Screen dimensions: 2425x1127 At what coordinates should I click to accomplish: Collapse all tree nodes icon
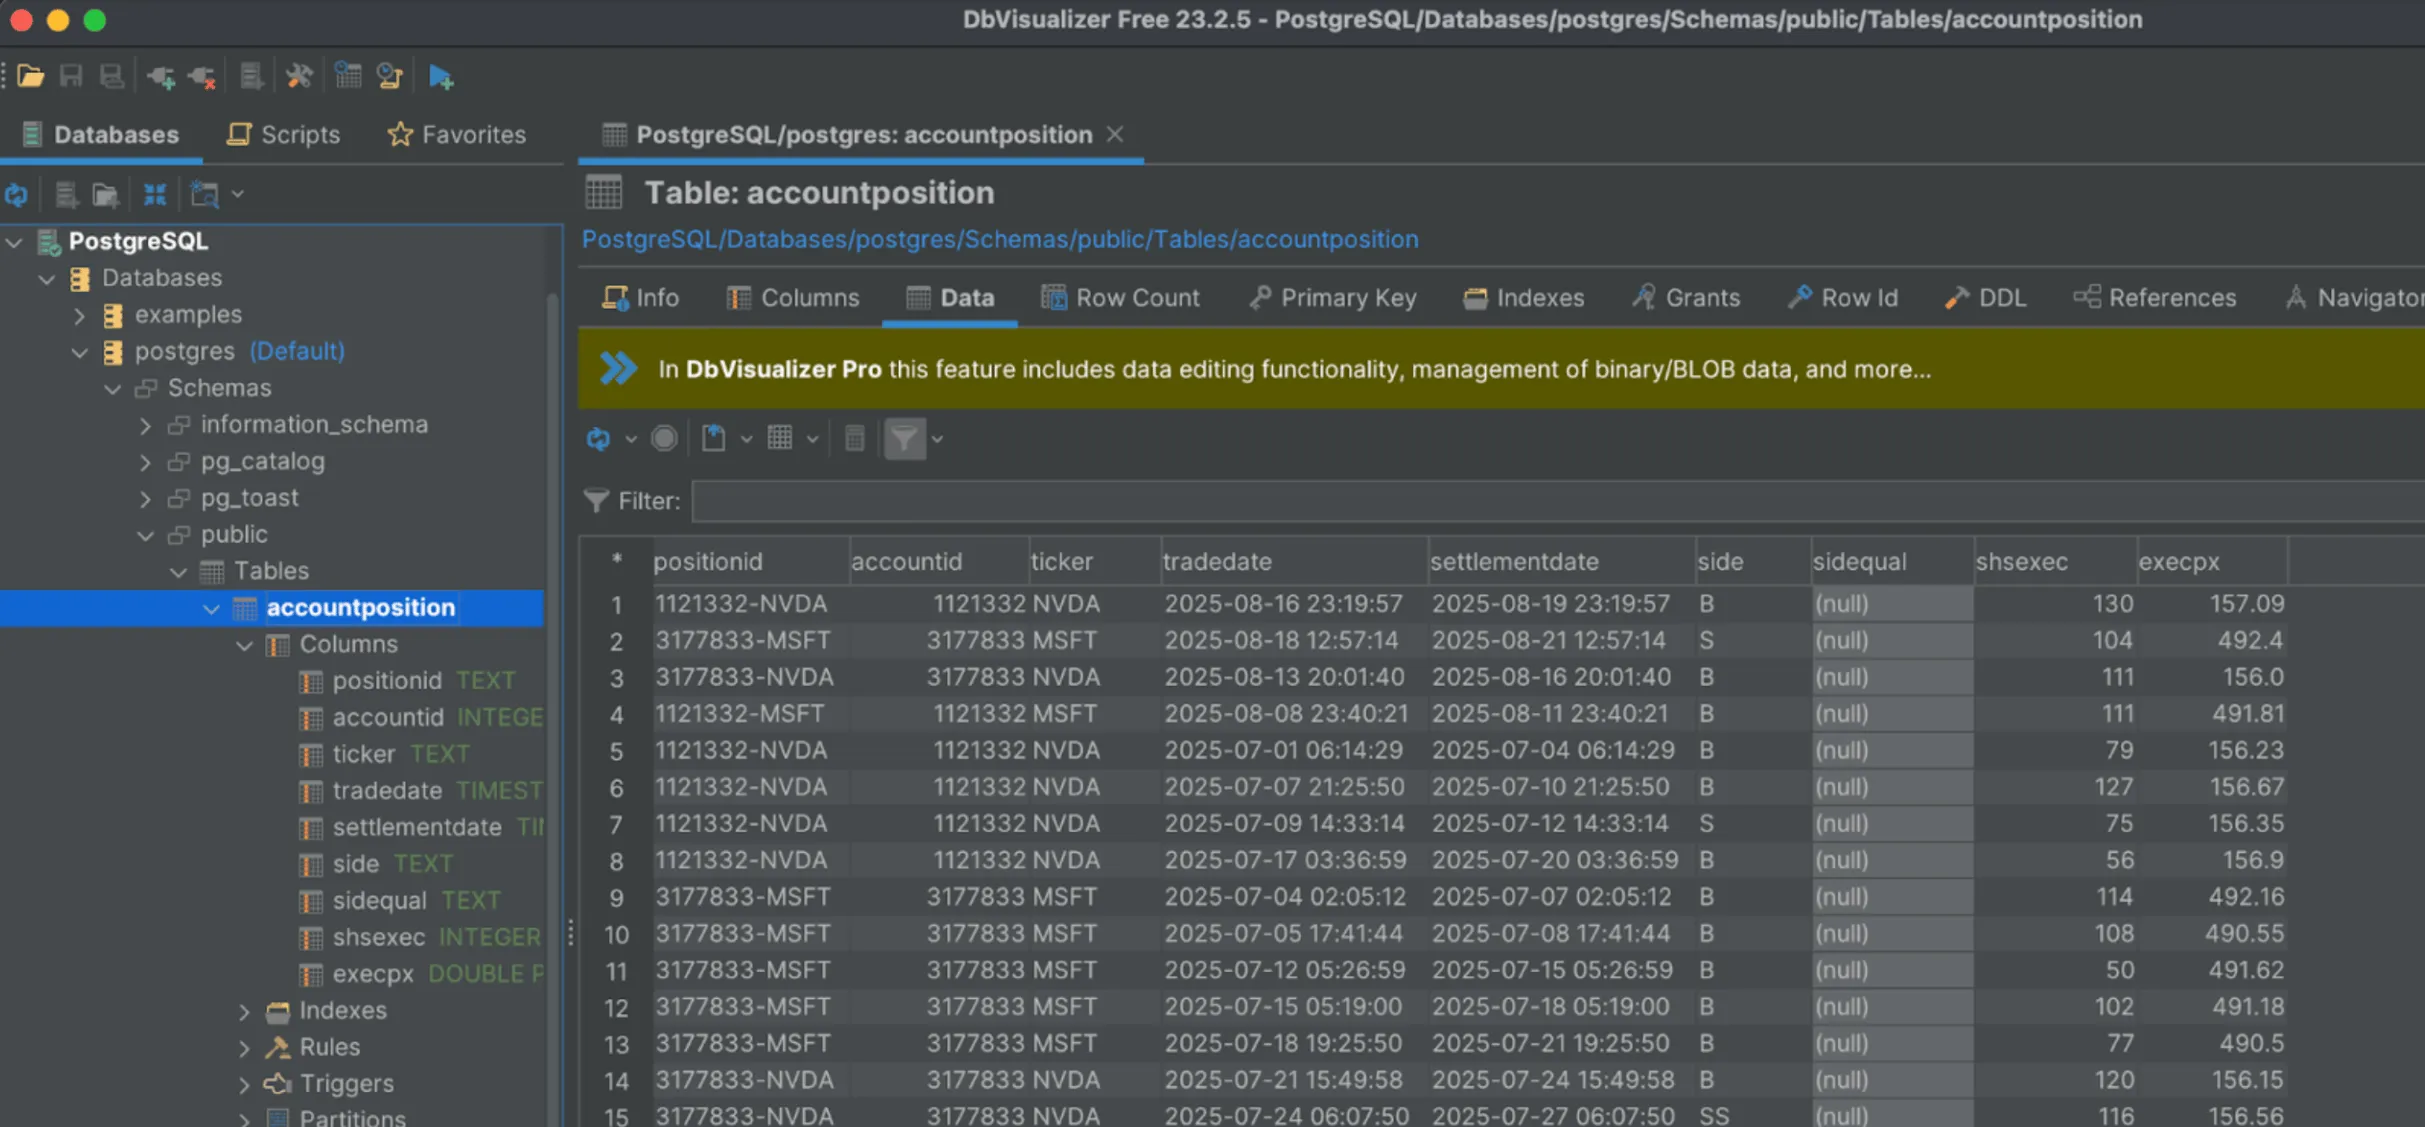155,194
